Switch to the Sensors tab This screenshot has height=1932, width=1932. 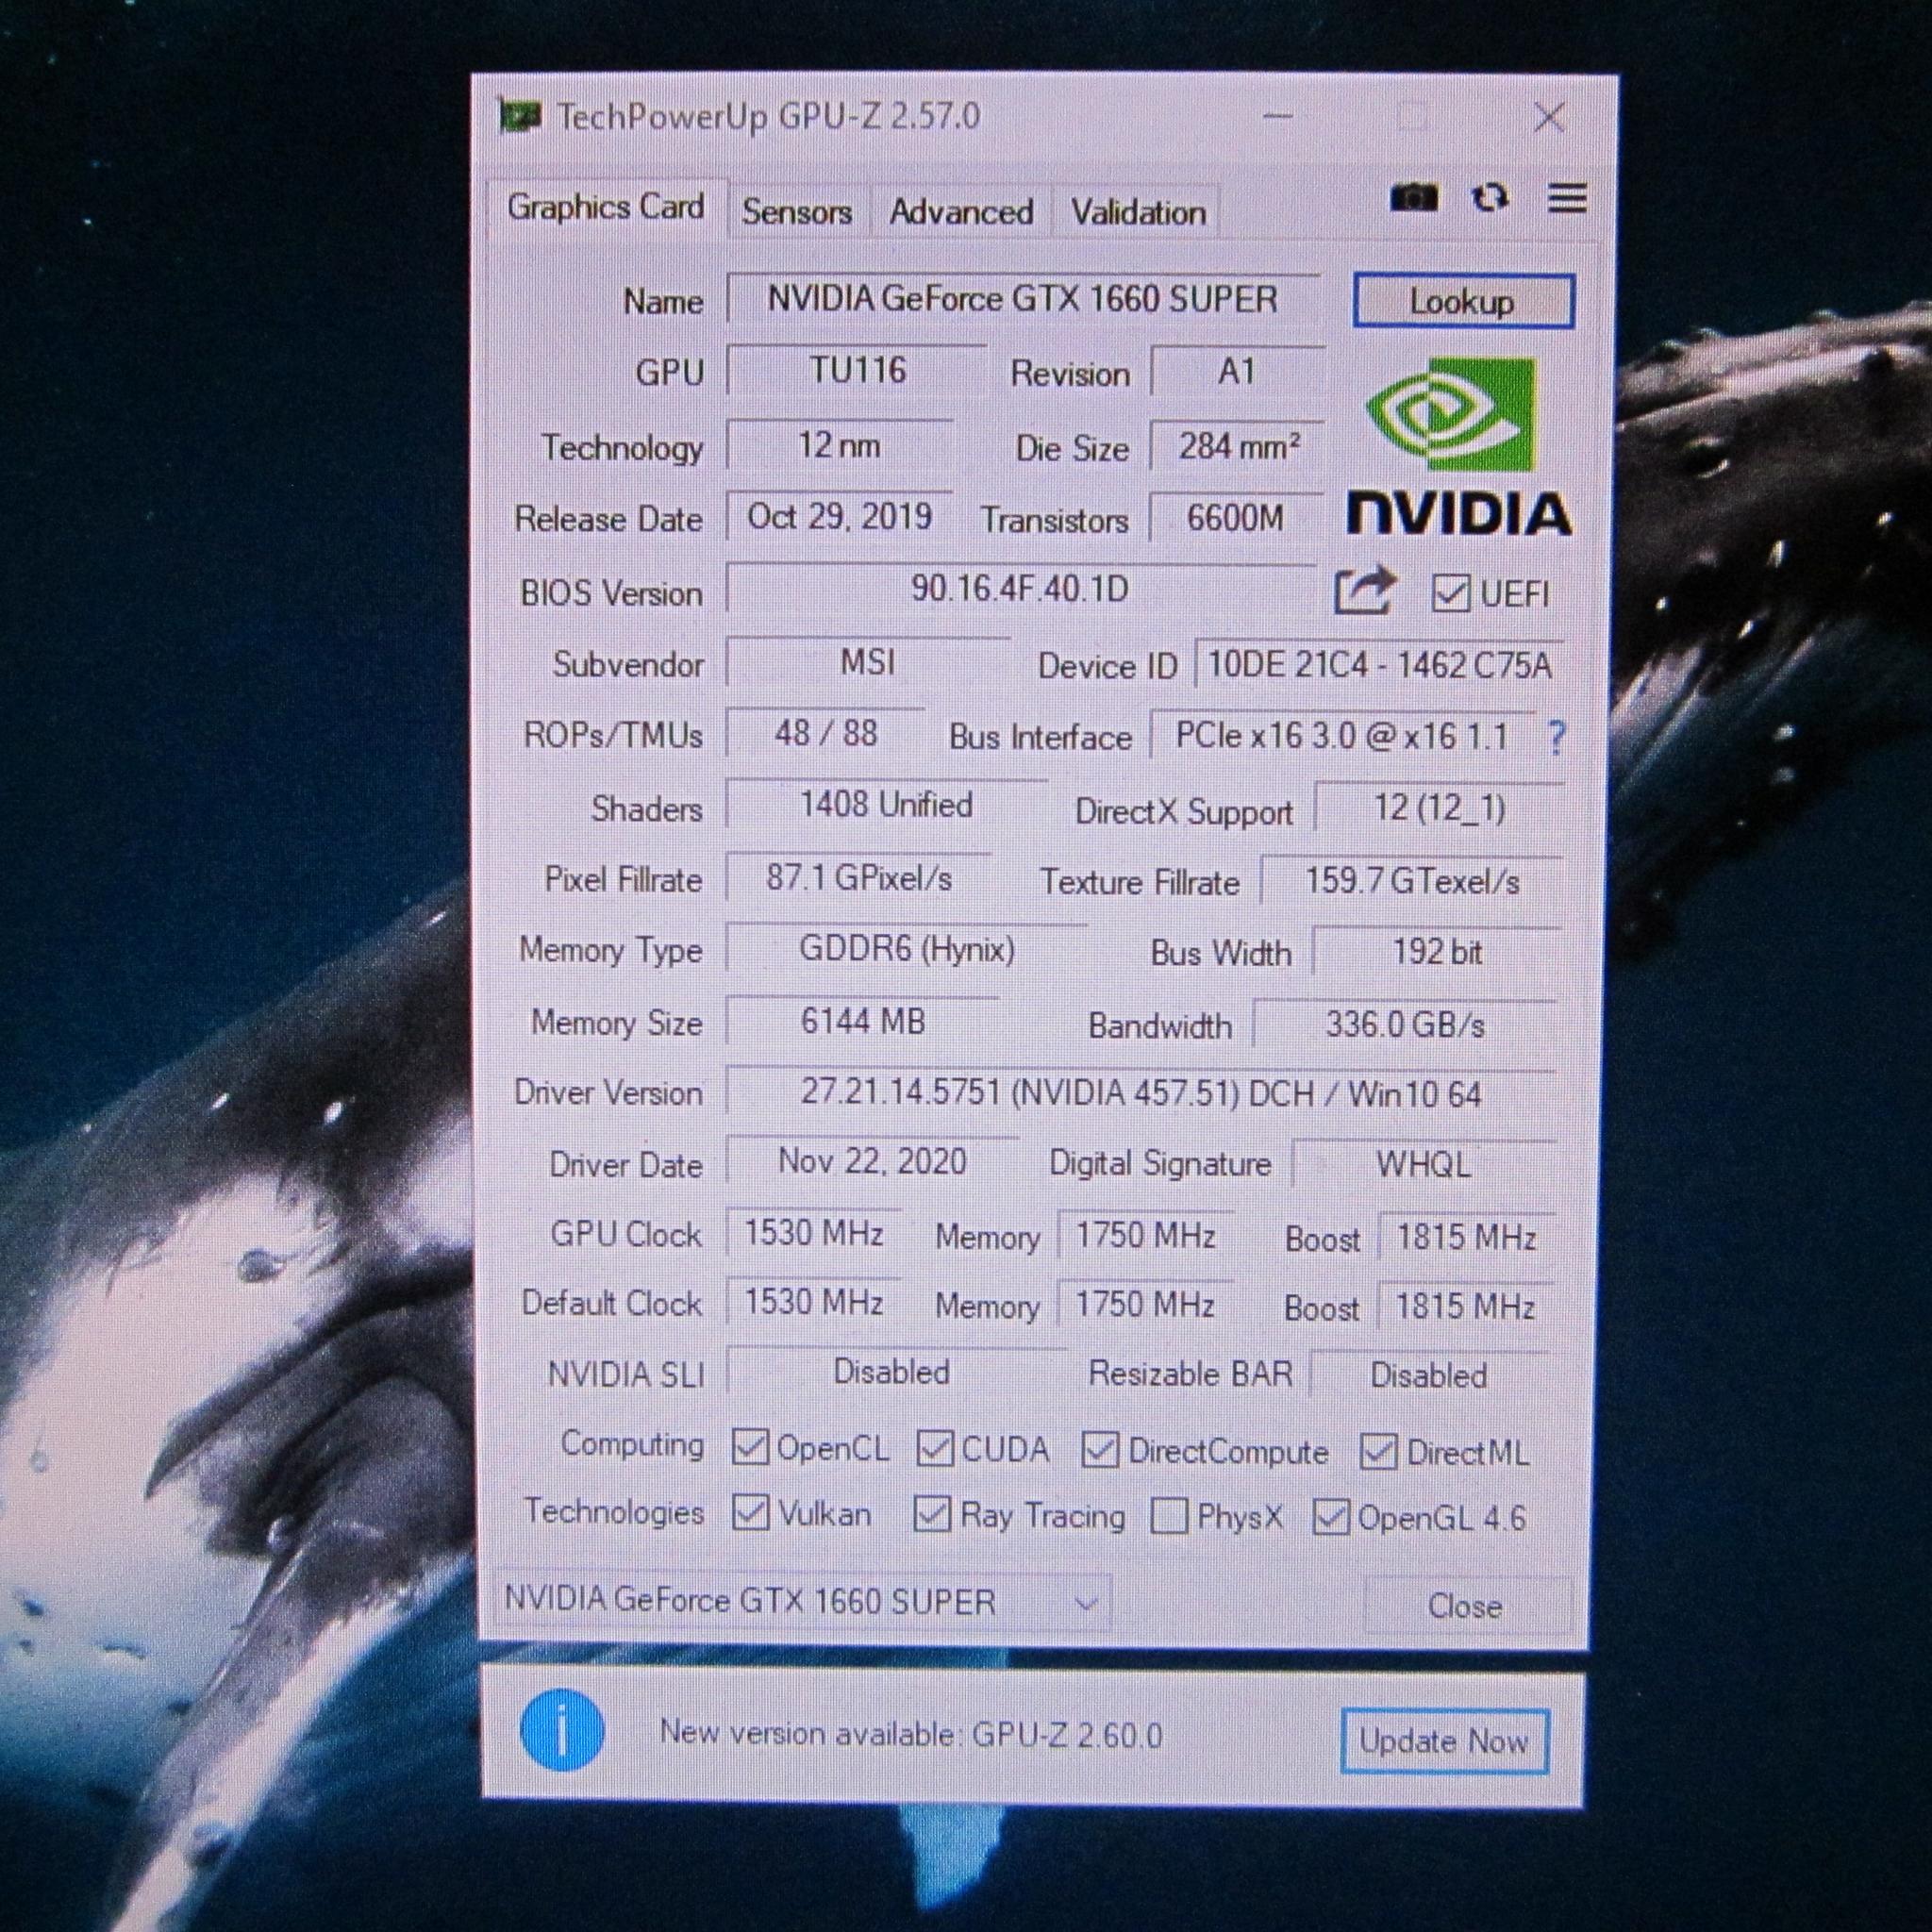[797, 212]
